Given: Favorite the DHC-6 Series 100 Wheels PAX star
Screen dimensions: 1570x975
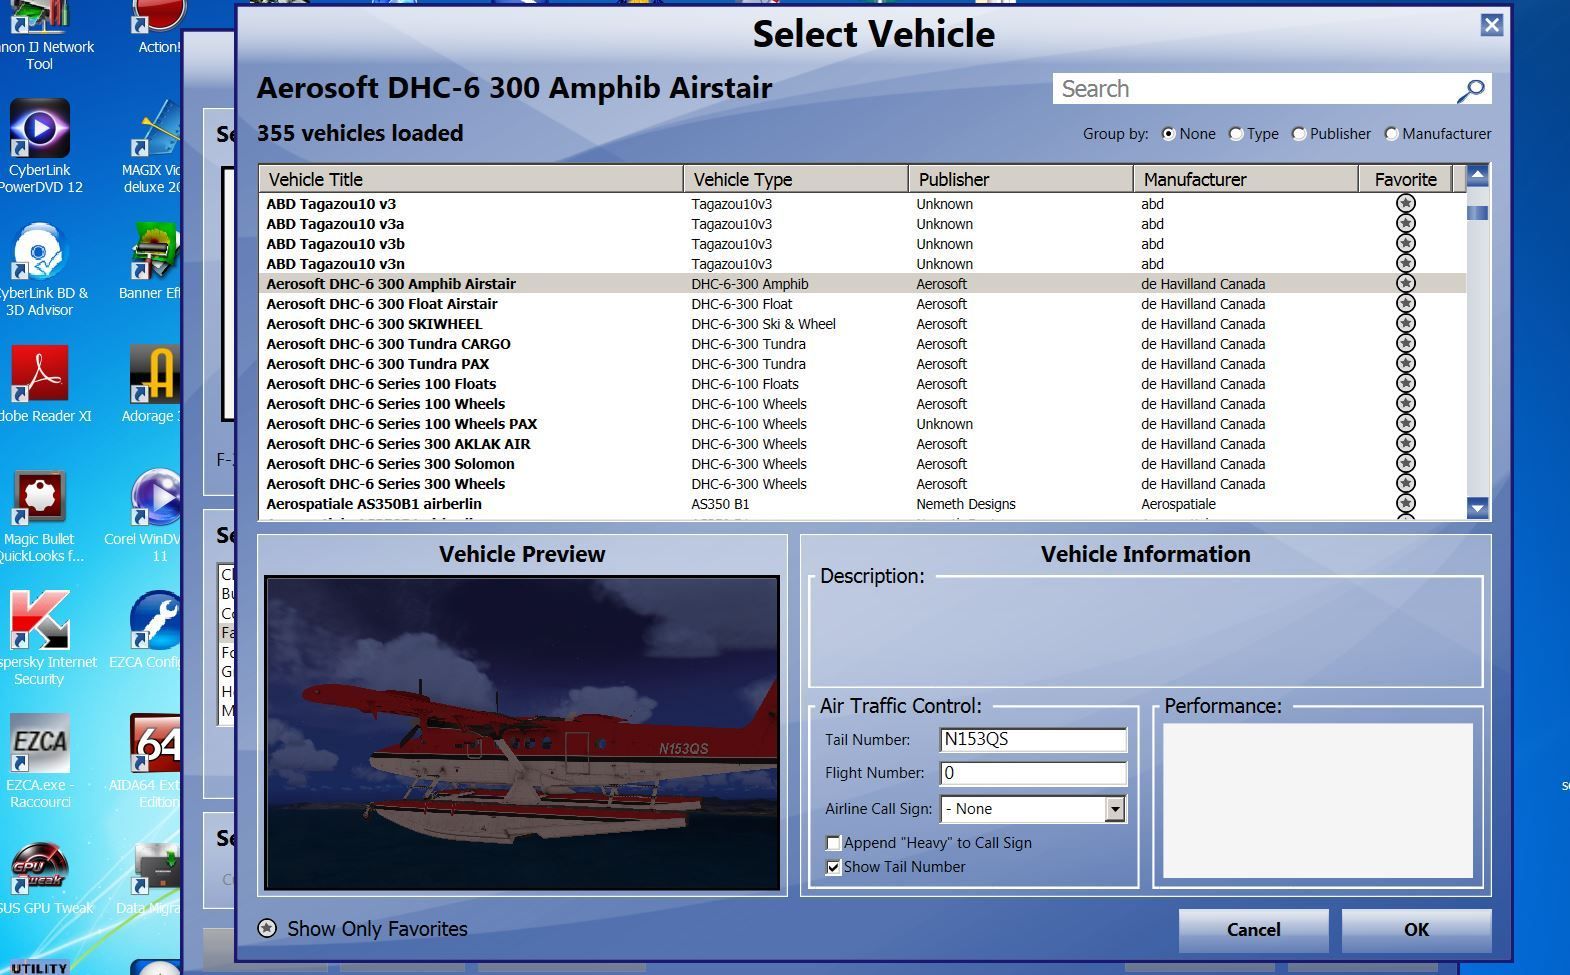Looking at the screenshot, I should coord(1405,423).
